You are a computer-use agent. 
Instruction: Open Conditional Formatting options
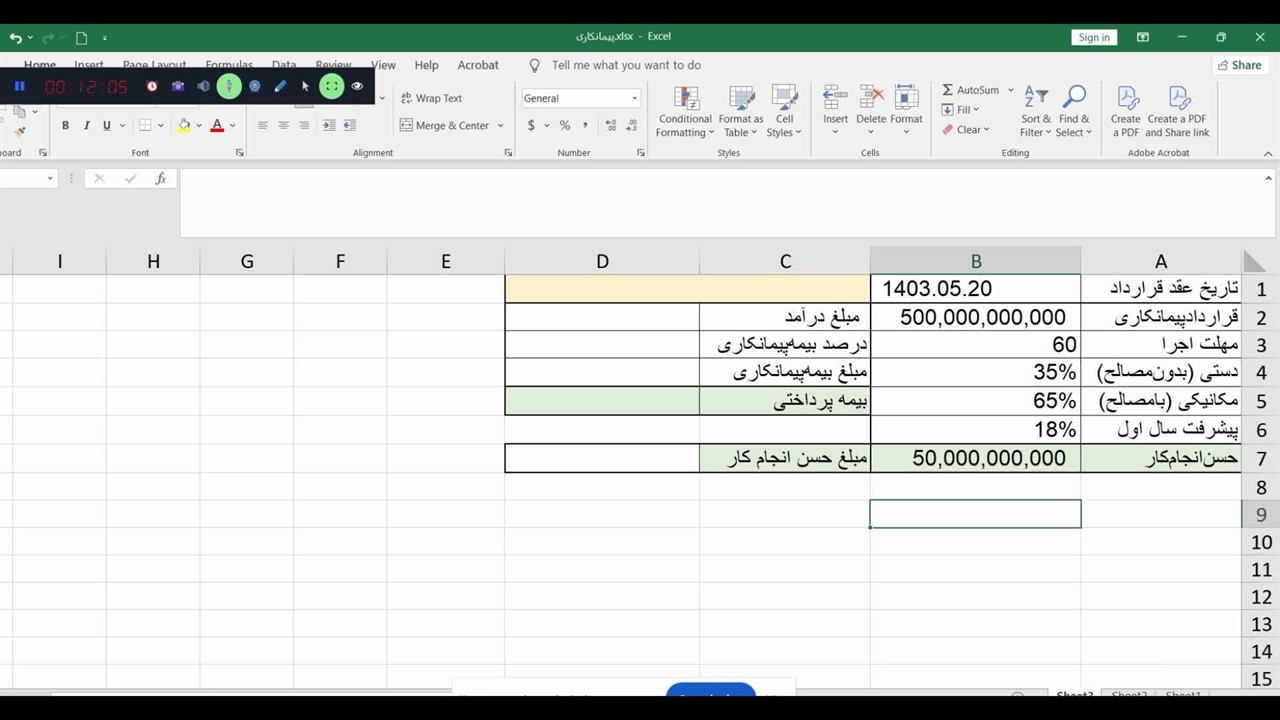click(685, 111)
